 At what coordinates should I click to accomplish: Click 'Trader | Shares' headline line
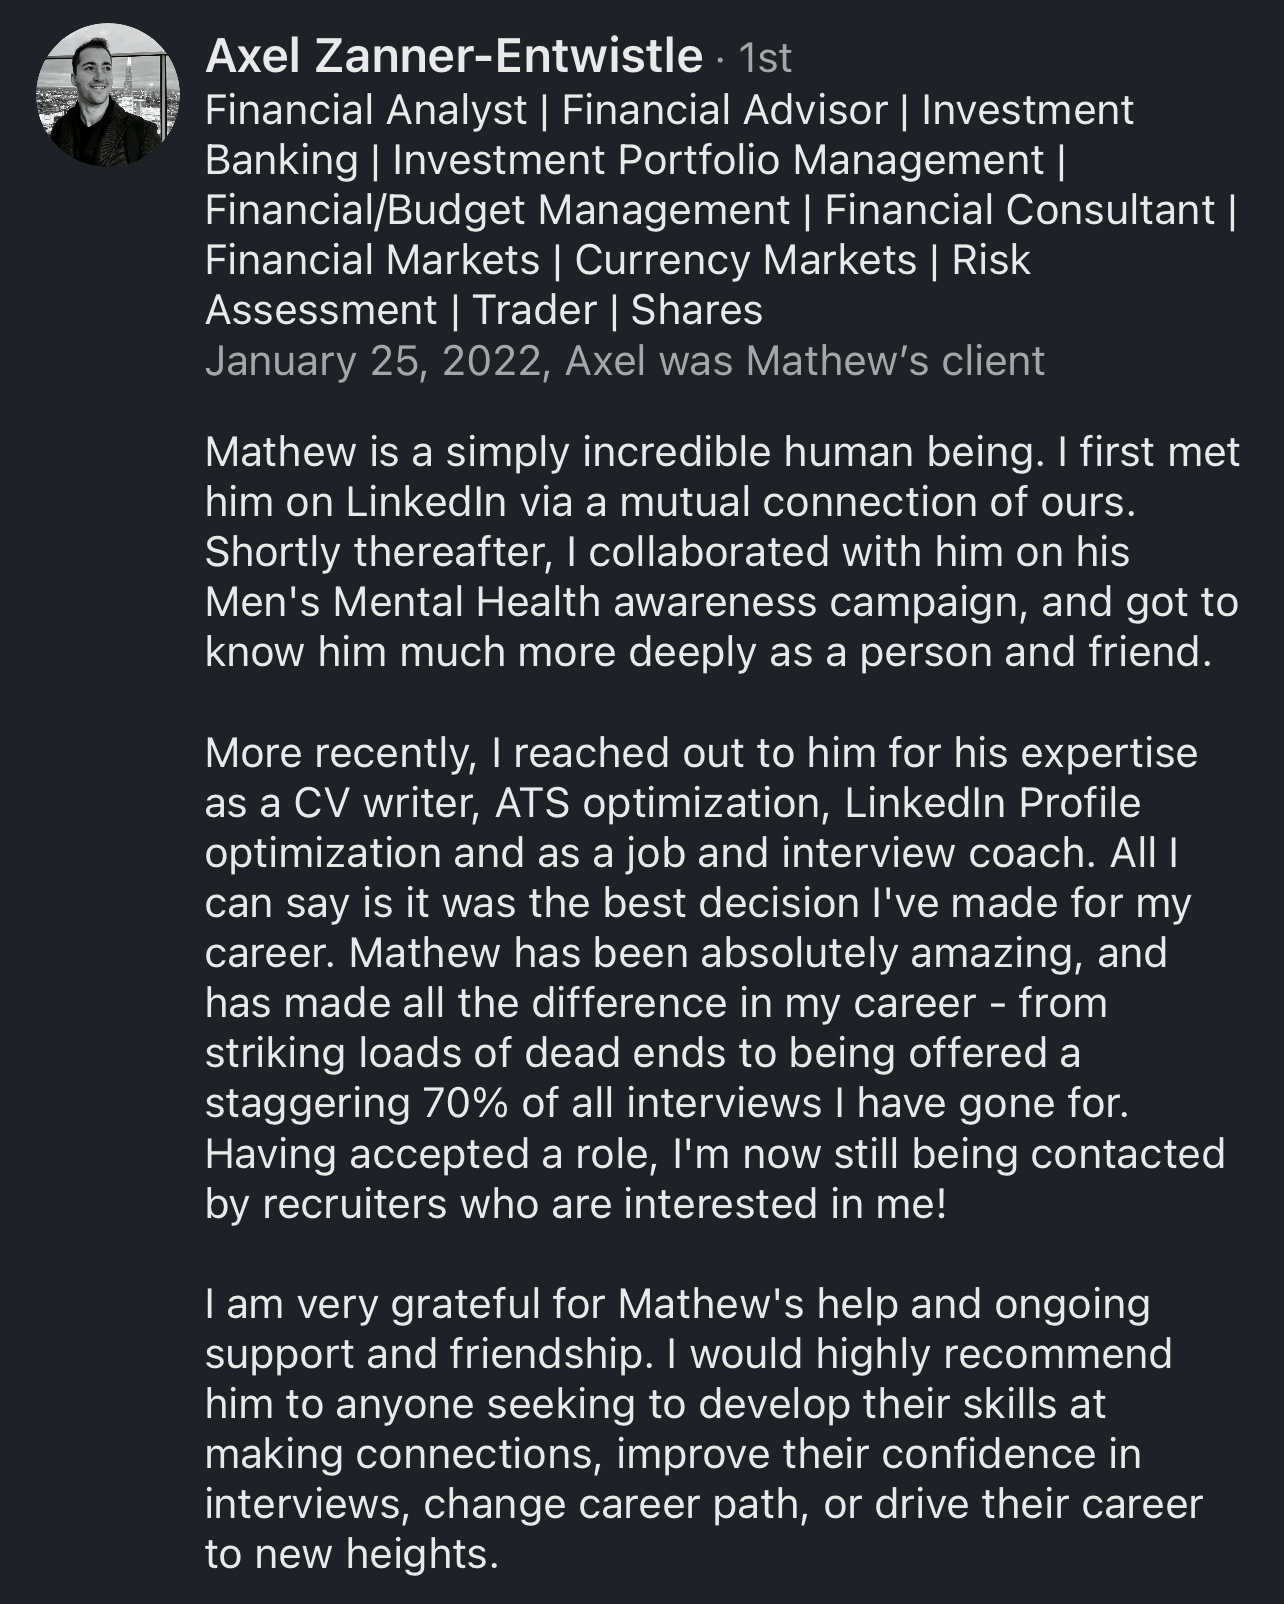click(617, 310)
